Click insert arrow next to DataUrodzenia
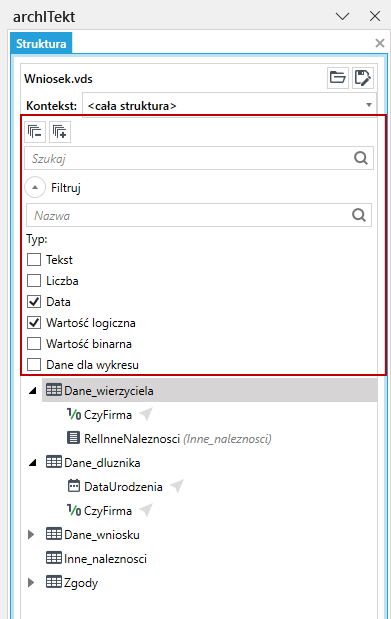The image size is (391, 619). pos(177,486)
